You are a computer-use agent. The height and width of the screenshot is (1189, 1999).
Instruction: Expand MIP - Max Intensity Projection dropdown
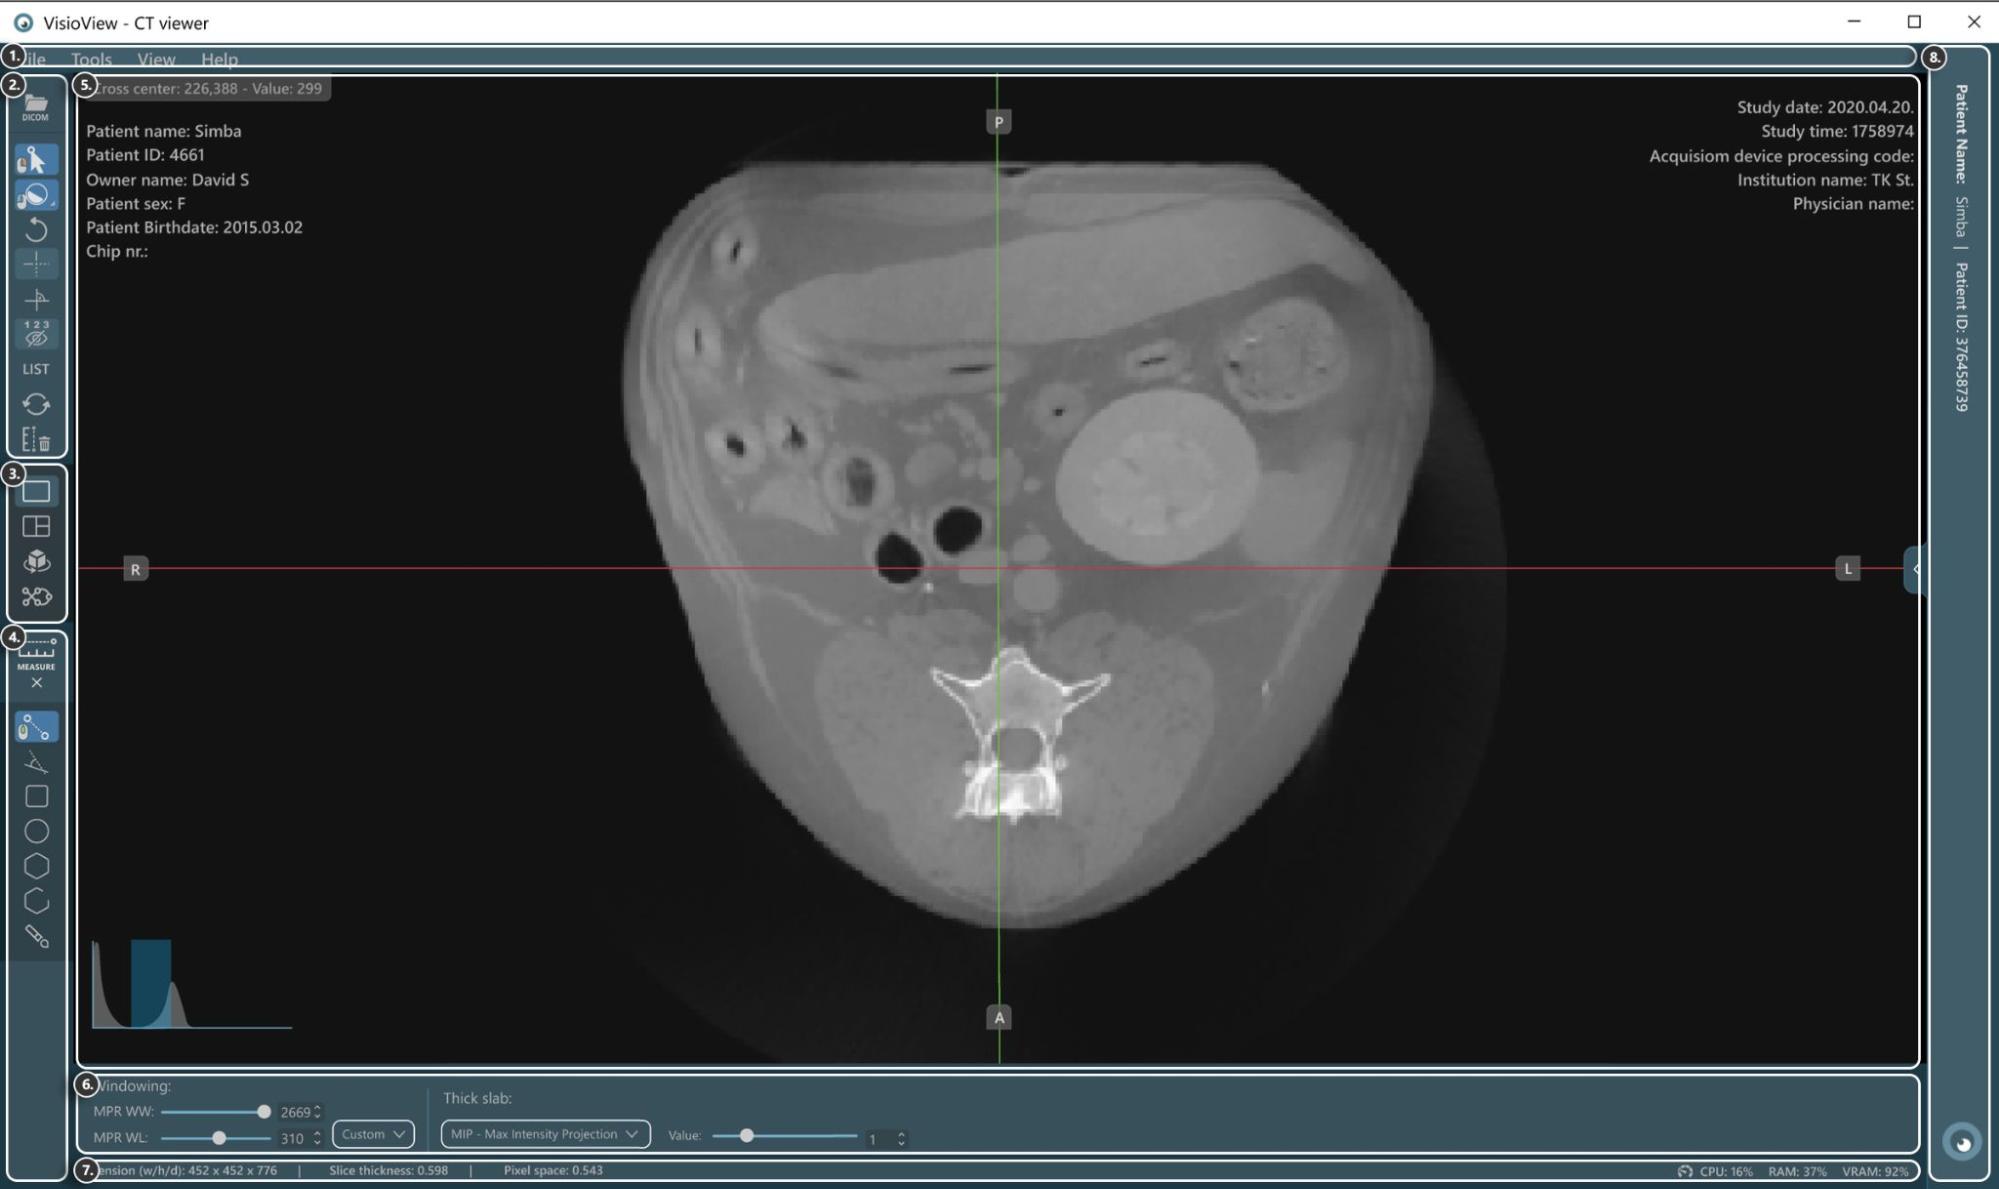click(545, 1134)
